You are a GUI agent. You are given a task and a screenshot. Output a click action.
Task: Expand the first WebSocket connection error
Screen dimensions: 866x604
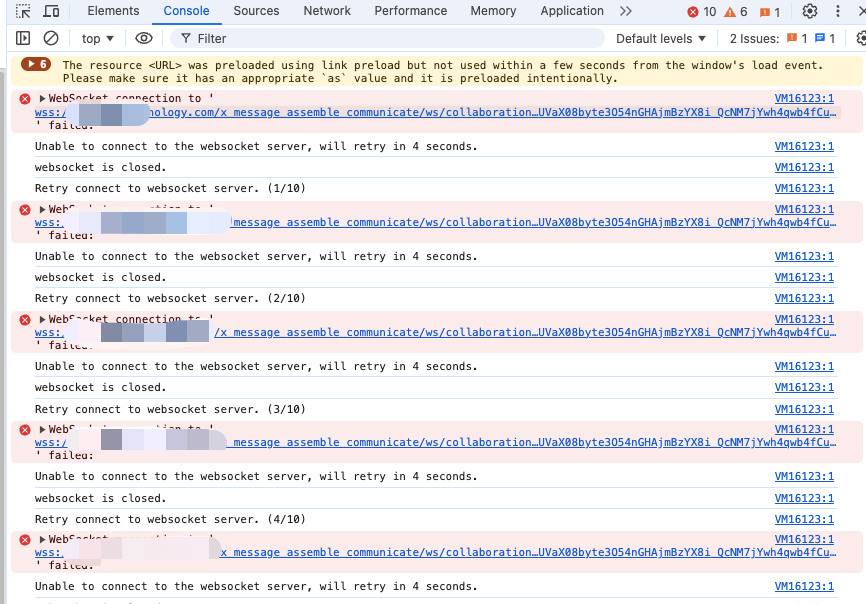[x=43, y=98]
